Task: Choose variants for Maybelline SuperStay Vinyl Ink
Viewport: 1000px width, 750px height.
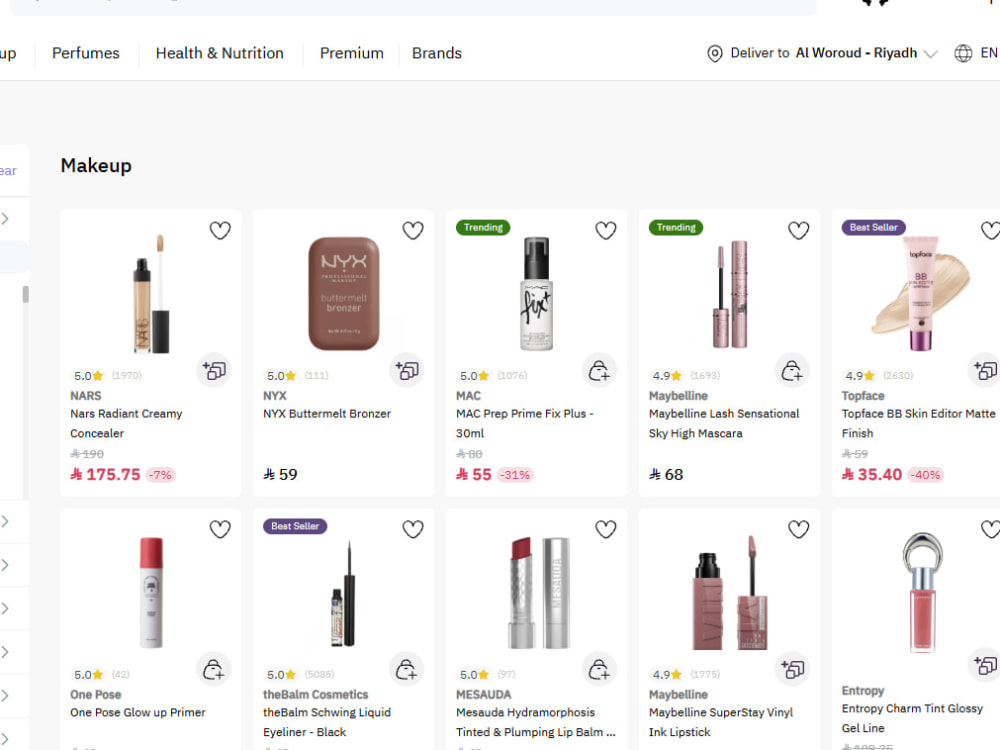Action: [792, 669]
